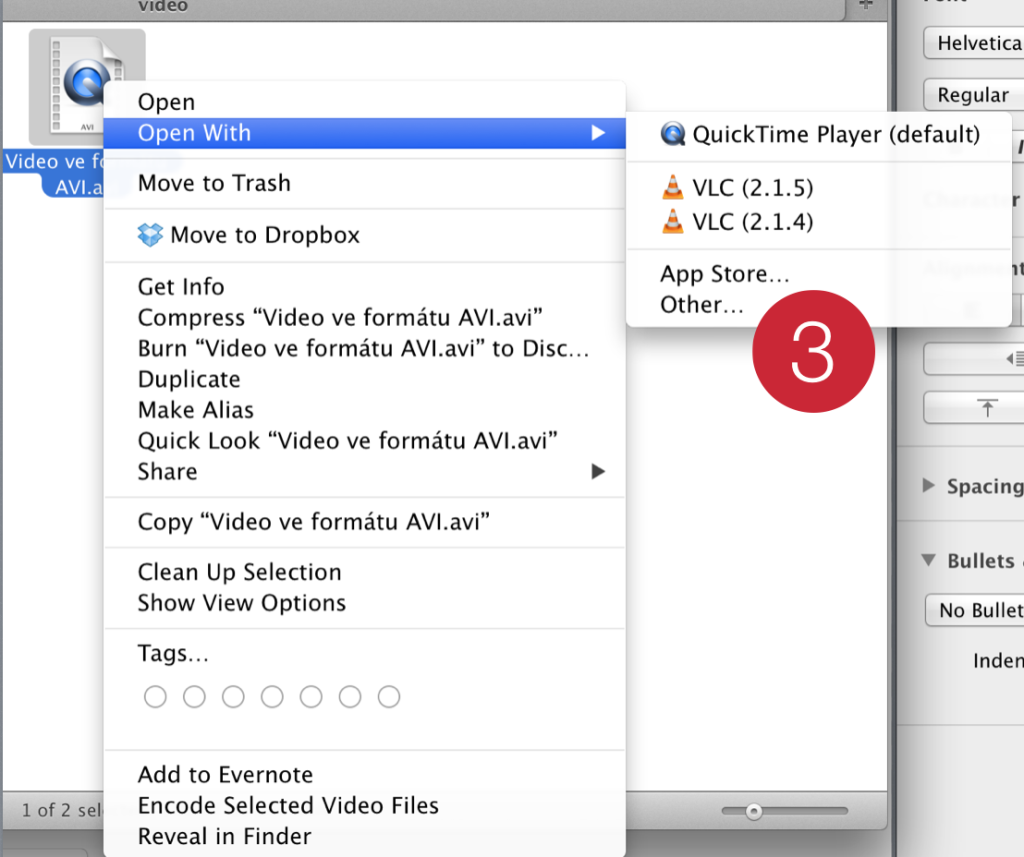
Task: Click the VLC (2.1.4) cone icon
Action: [673, 221]
